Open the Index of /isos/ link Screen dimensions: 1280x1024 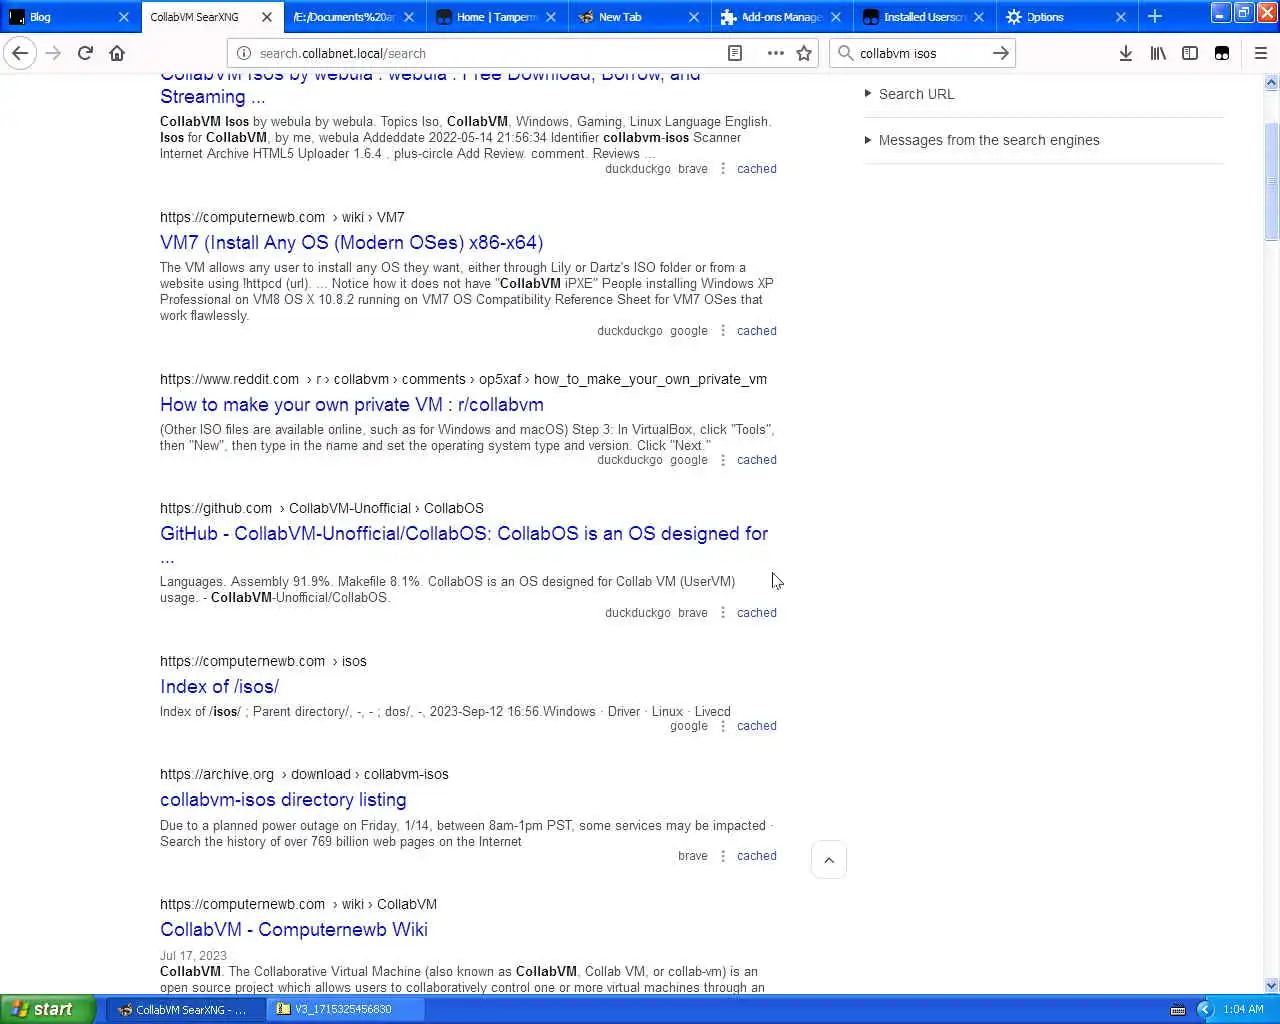pos(219,687)
